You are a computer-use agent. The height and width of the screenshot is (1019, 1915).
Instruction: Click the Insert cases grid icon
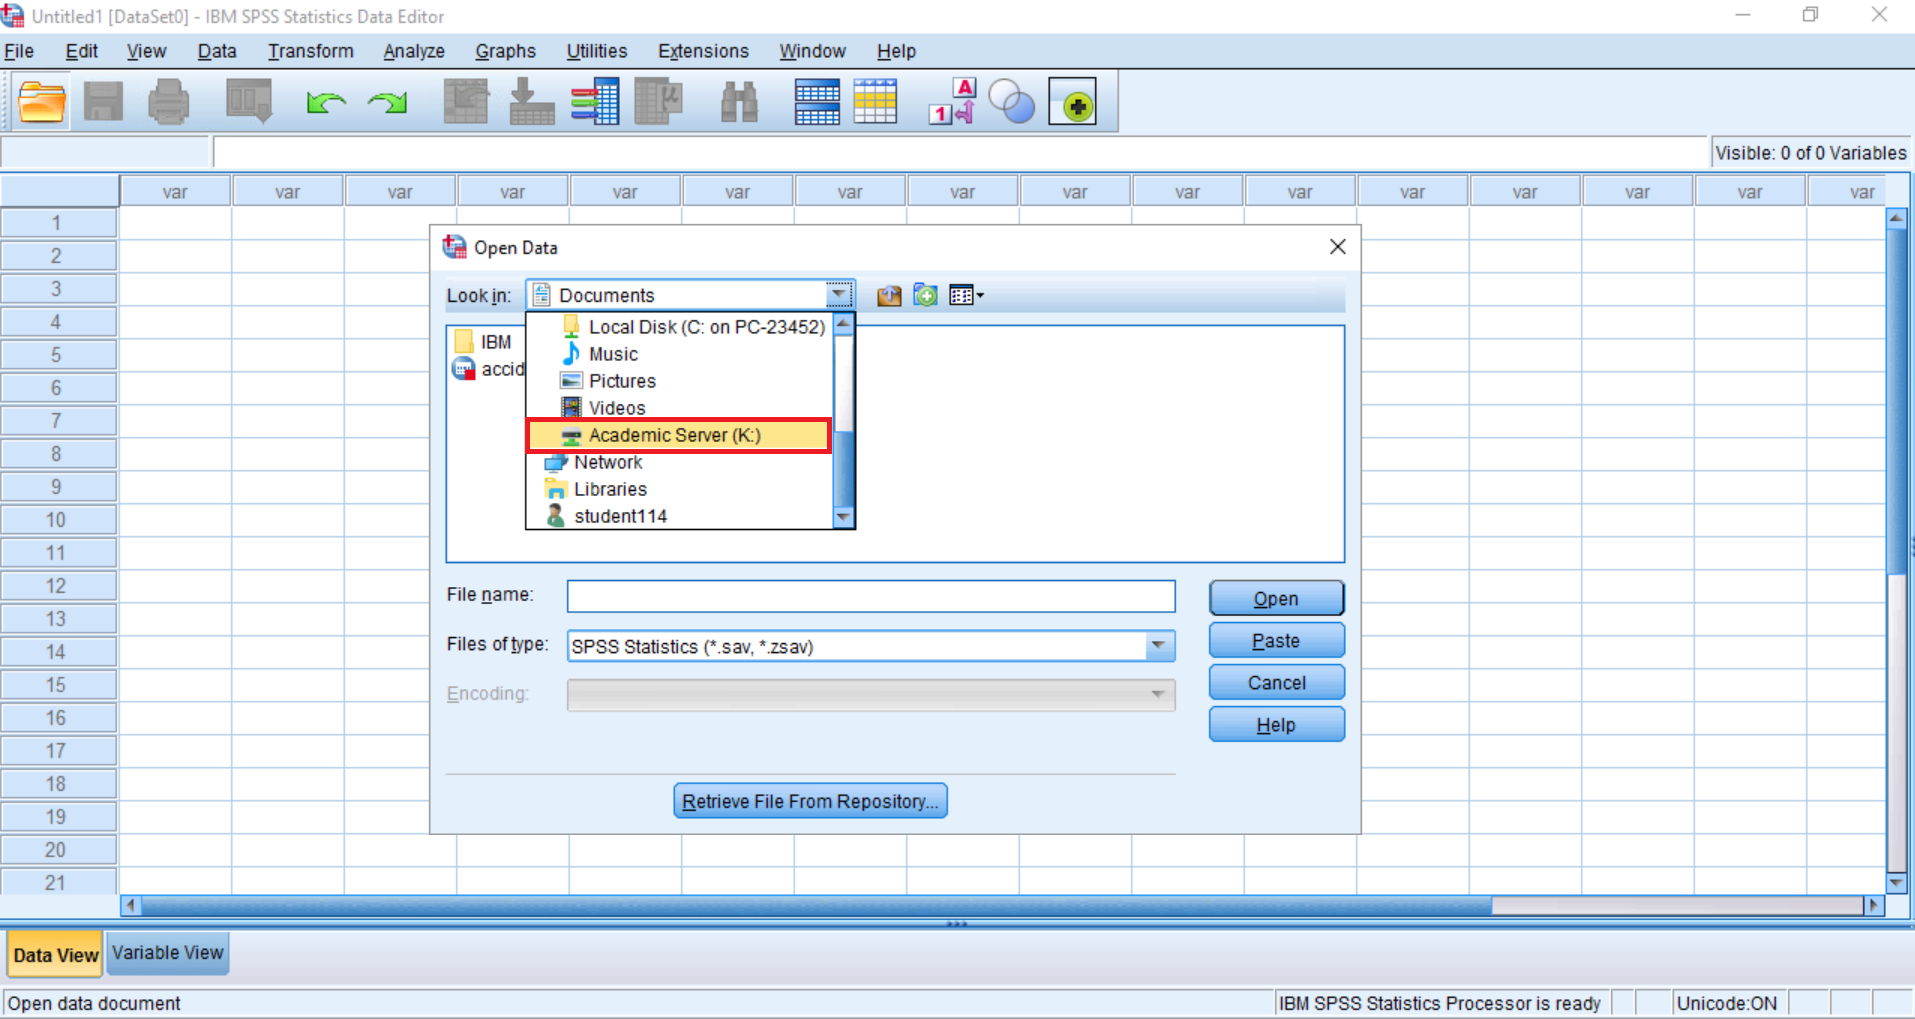click(x=817, y=102)
